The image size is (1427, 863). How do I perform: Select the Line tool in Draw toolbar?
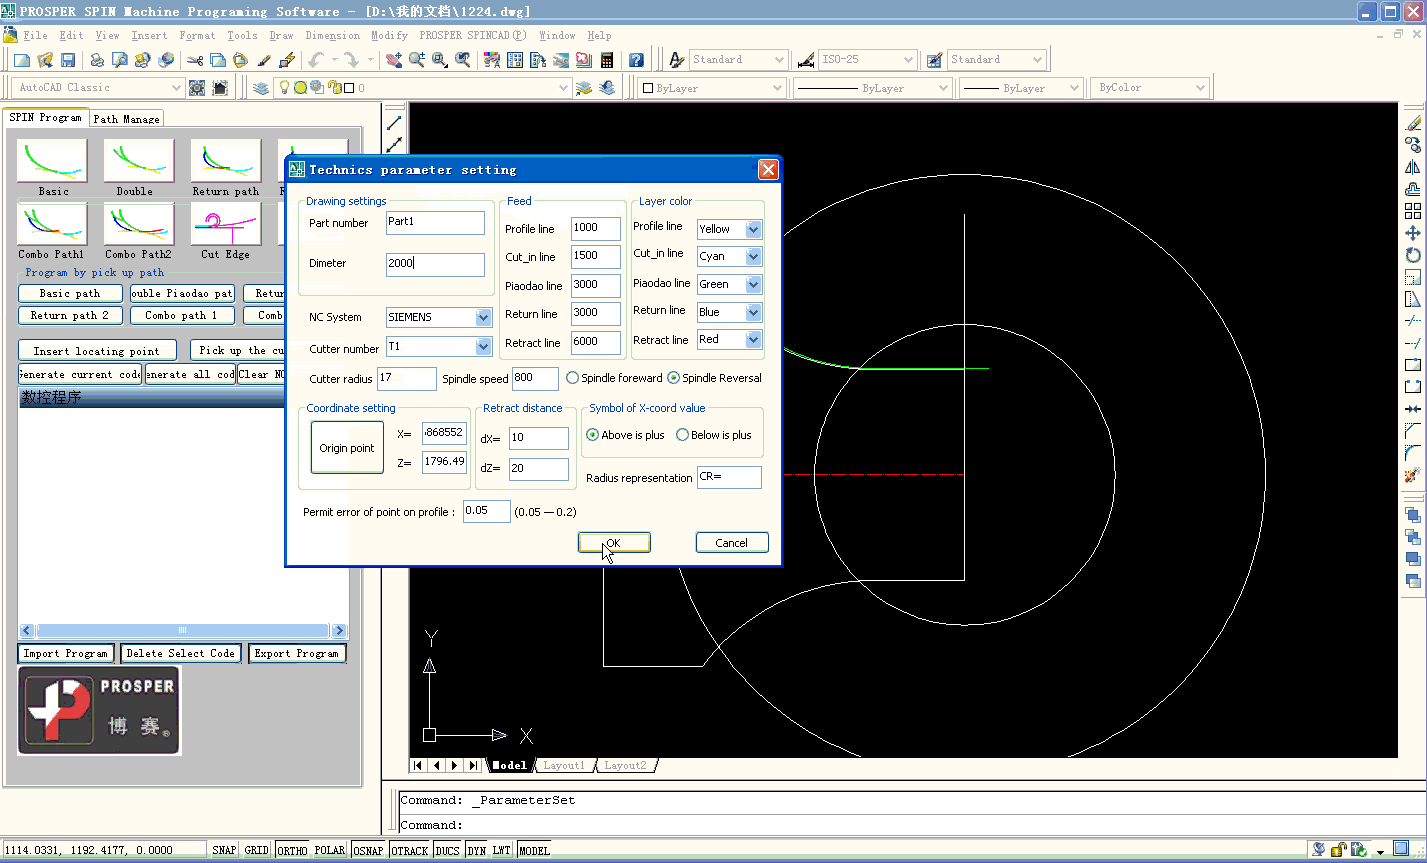(x=395, y=123)
